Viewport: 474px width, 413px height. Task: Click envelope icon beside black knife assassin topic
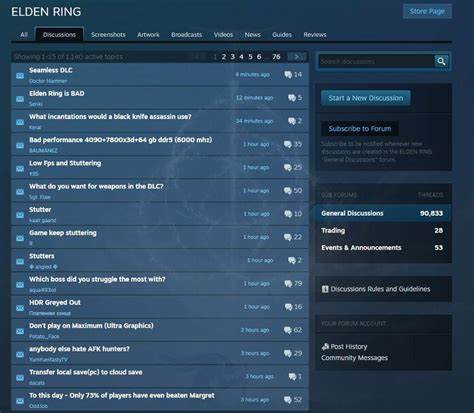[20, 123]
